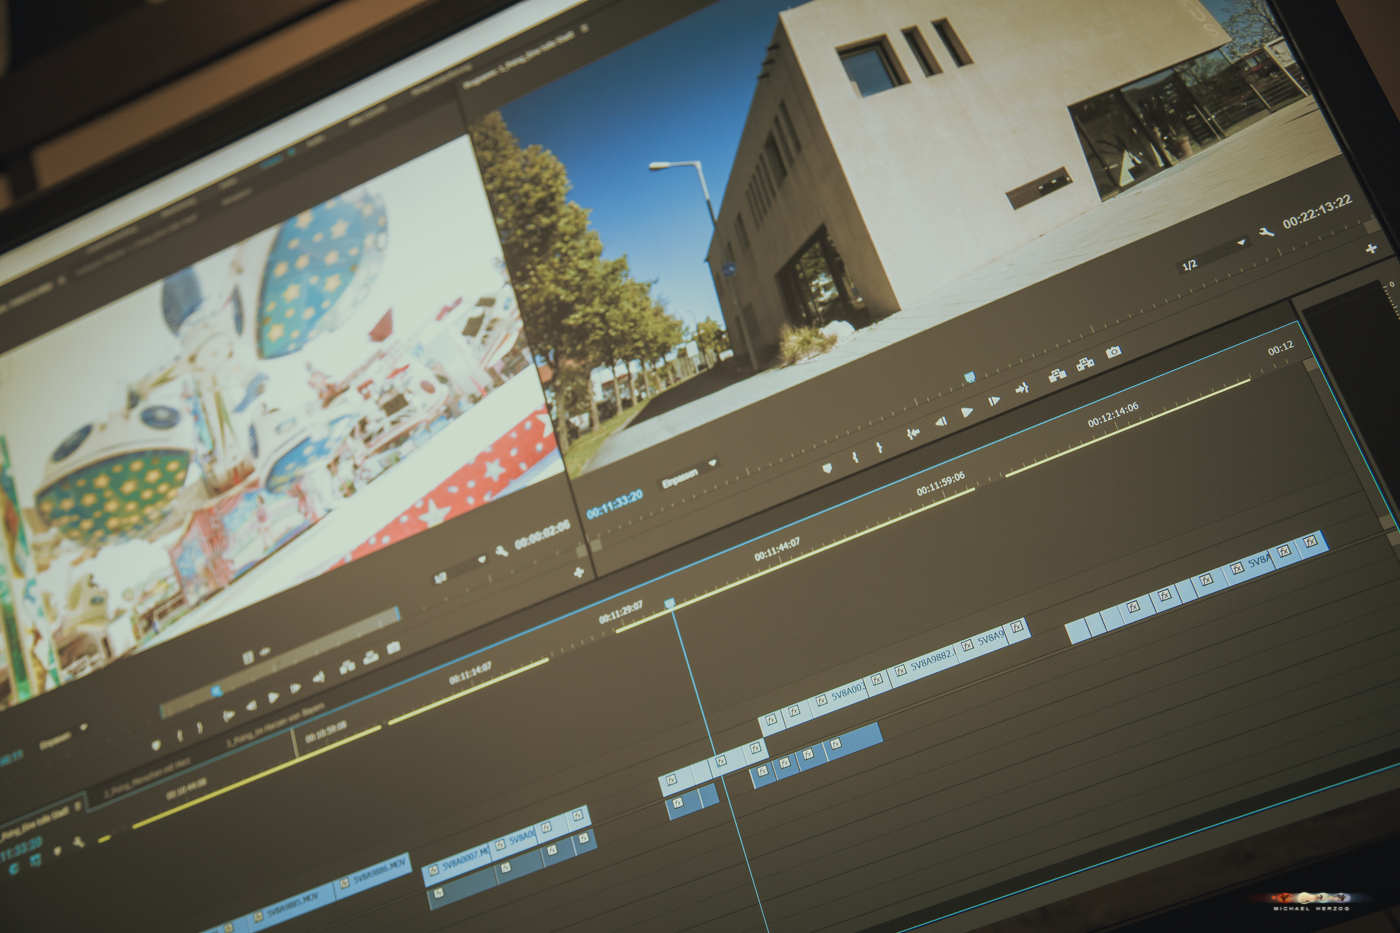This screenshot has height=933, width=1400.
Task: Mark Out point in Program monitor
Action: pos(879,447)
